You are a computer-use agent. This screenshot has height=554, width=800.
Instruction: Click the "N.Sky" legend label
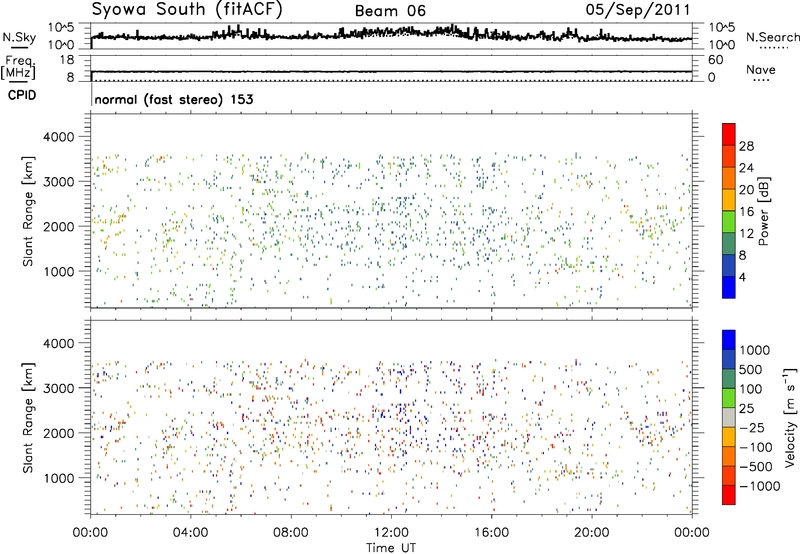[x=19, y=37]
